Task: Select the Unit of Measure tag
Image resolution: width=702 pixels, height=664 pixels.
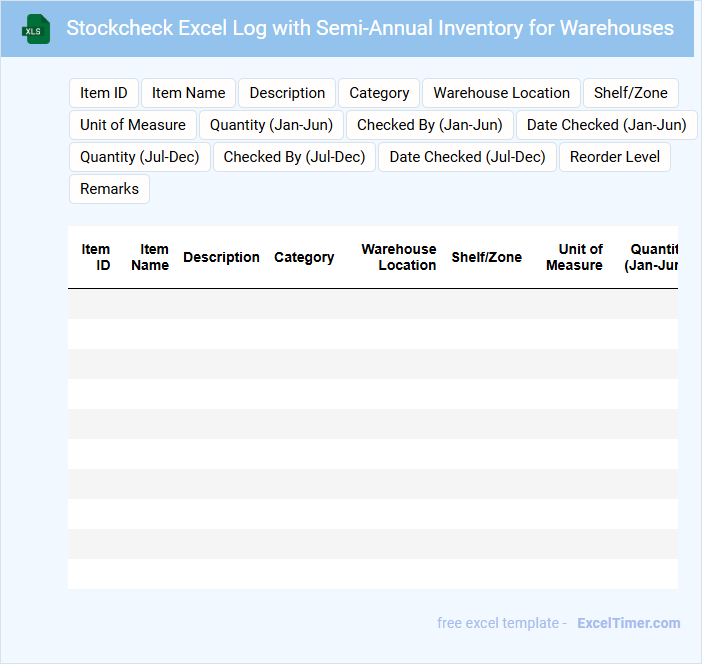Action: pyautogui.click(x=133, y=125)
